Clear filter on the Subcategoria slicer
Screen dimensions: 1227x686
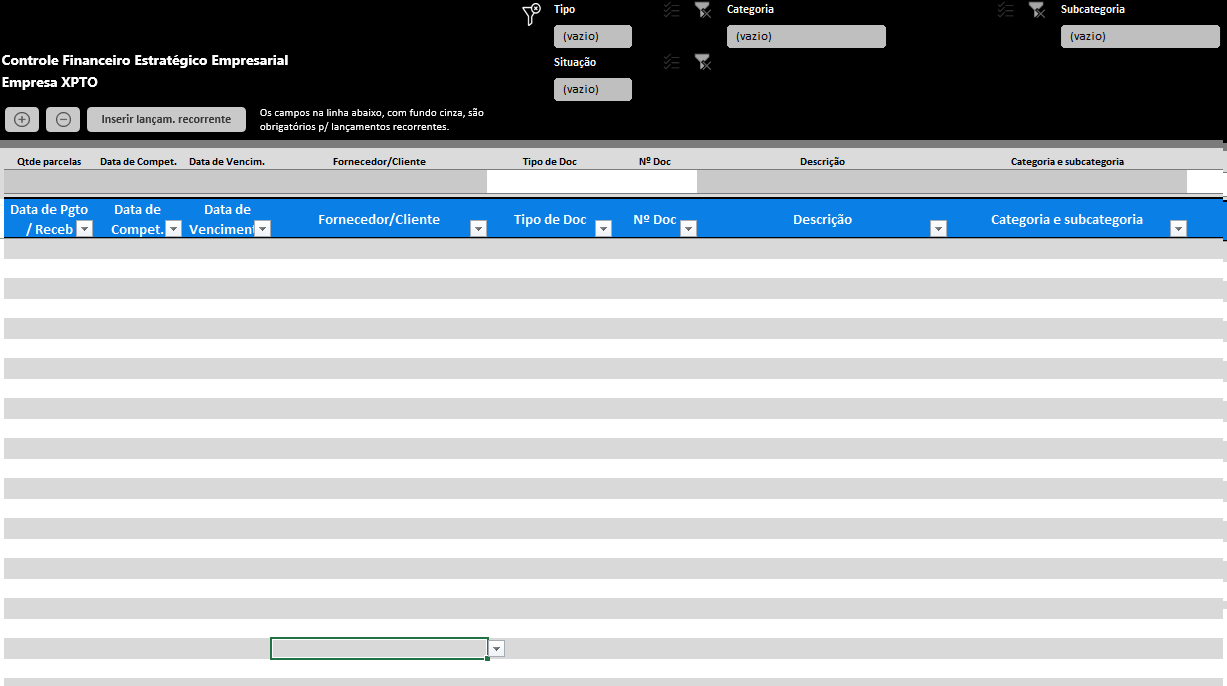1036,10
